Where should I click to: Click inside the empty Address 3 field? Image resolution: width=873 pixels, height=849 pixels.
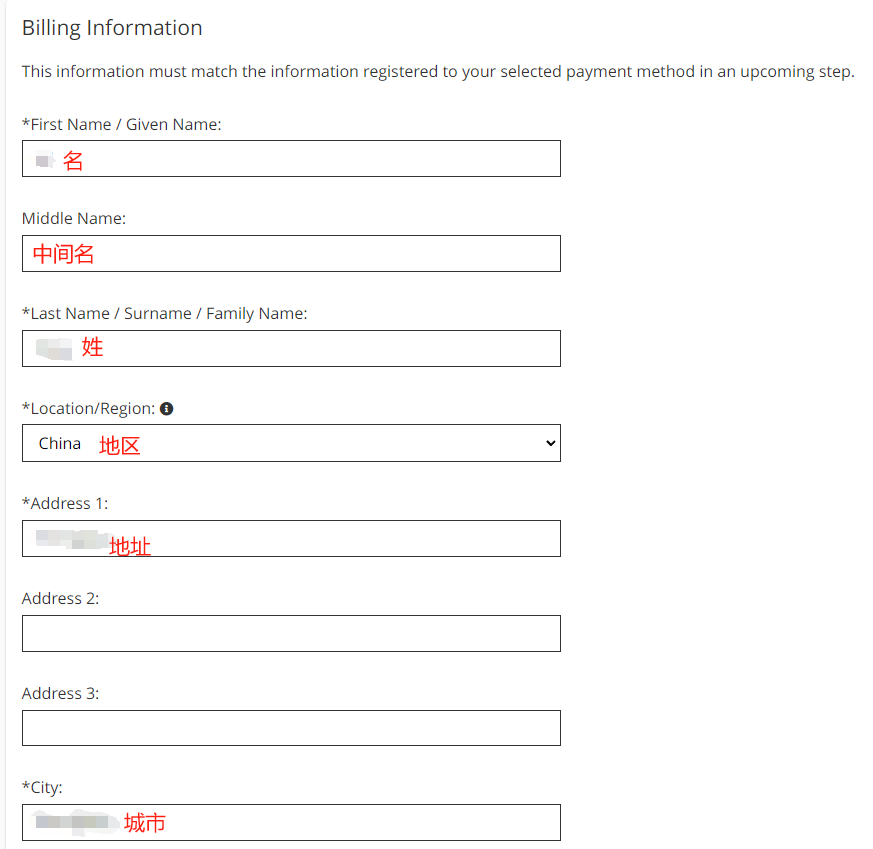click(291, 728)
